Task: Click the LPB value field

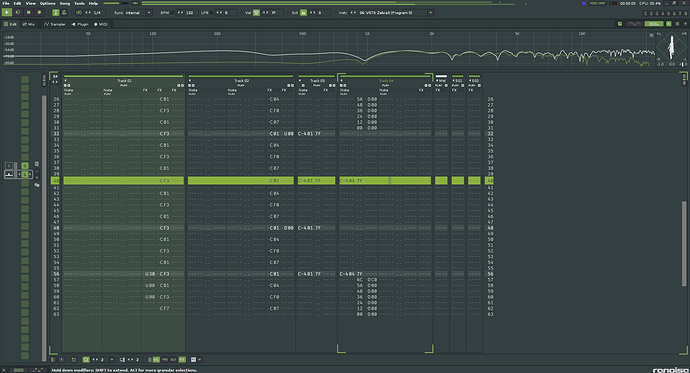Action: tap(226, 13)
